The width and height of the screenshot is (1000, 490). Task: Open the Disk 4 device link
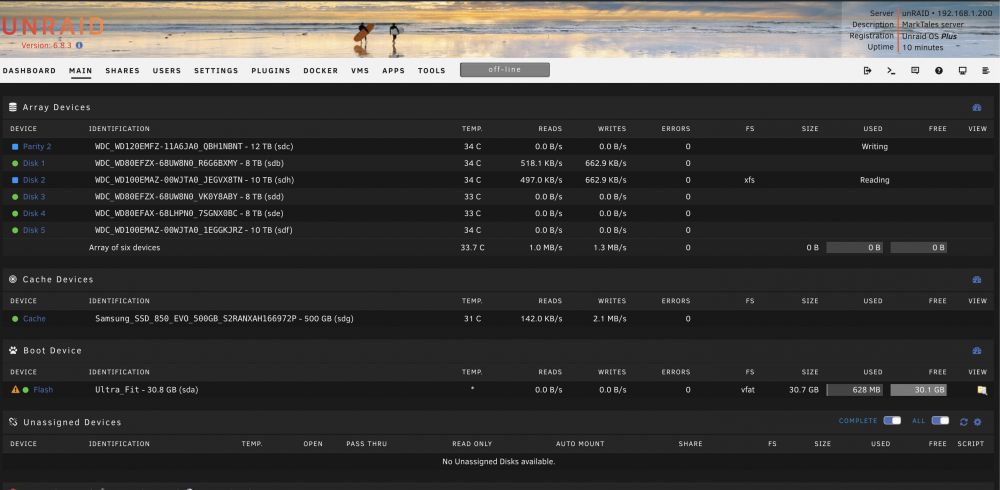coord(34,213)
